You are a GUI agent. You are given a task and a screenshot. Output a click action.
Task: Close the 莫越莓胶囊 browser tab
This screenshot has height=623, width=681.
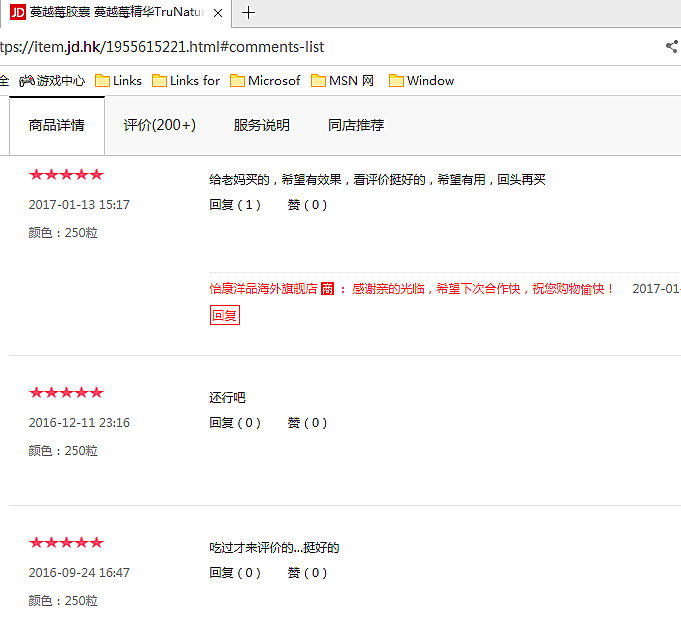point(218,13)
